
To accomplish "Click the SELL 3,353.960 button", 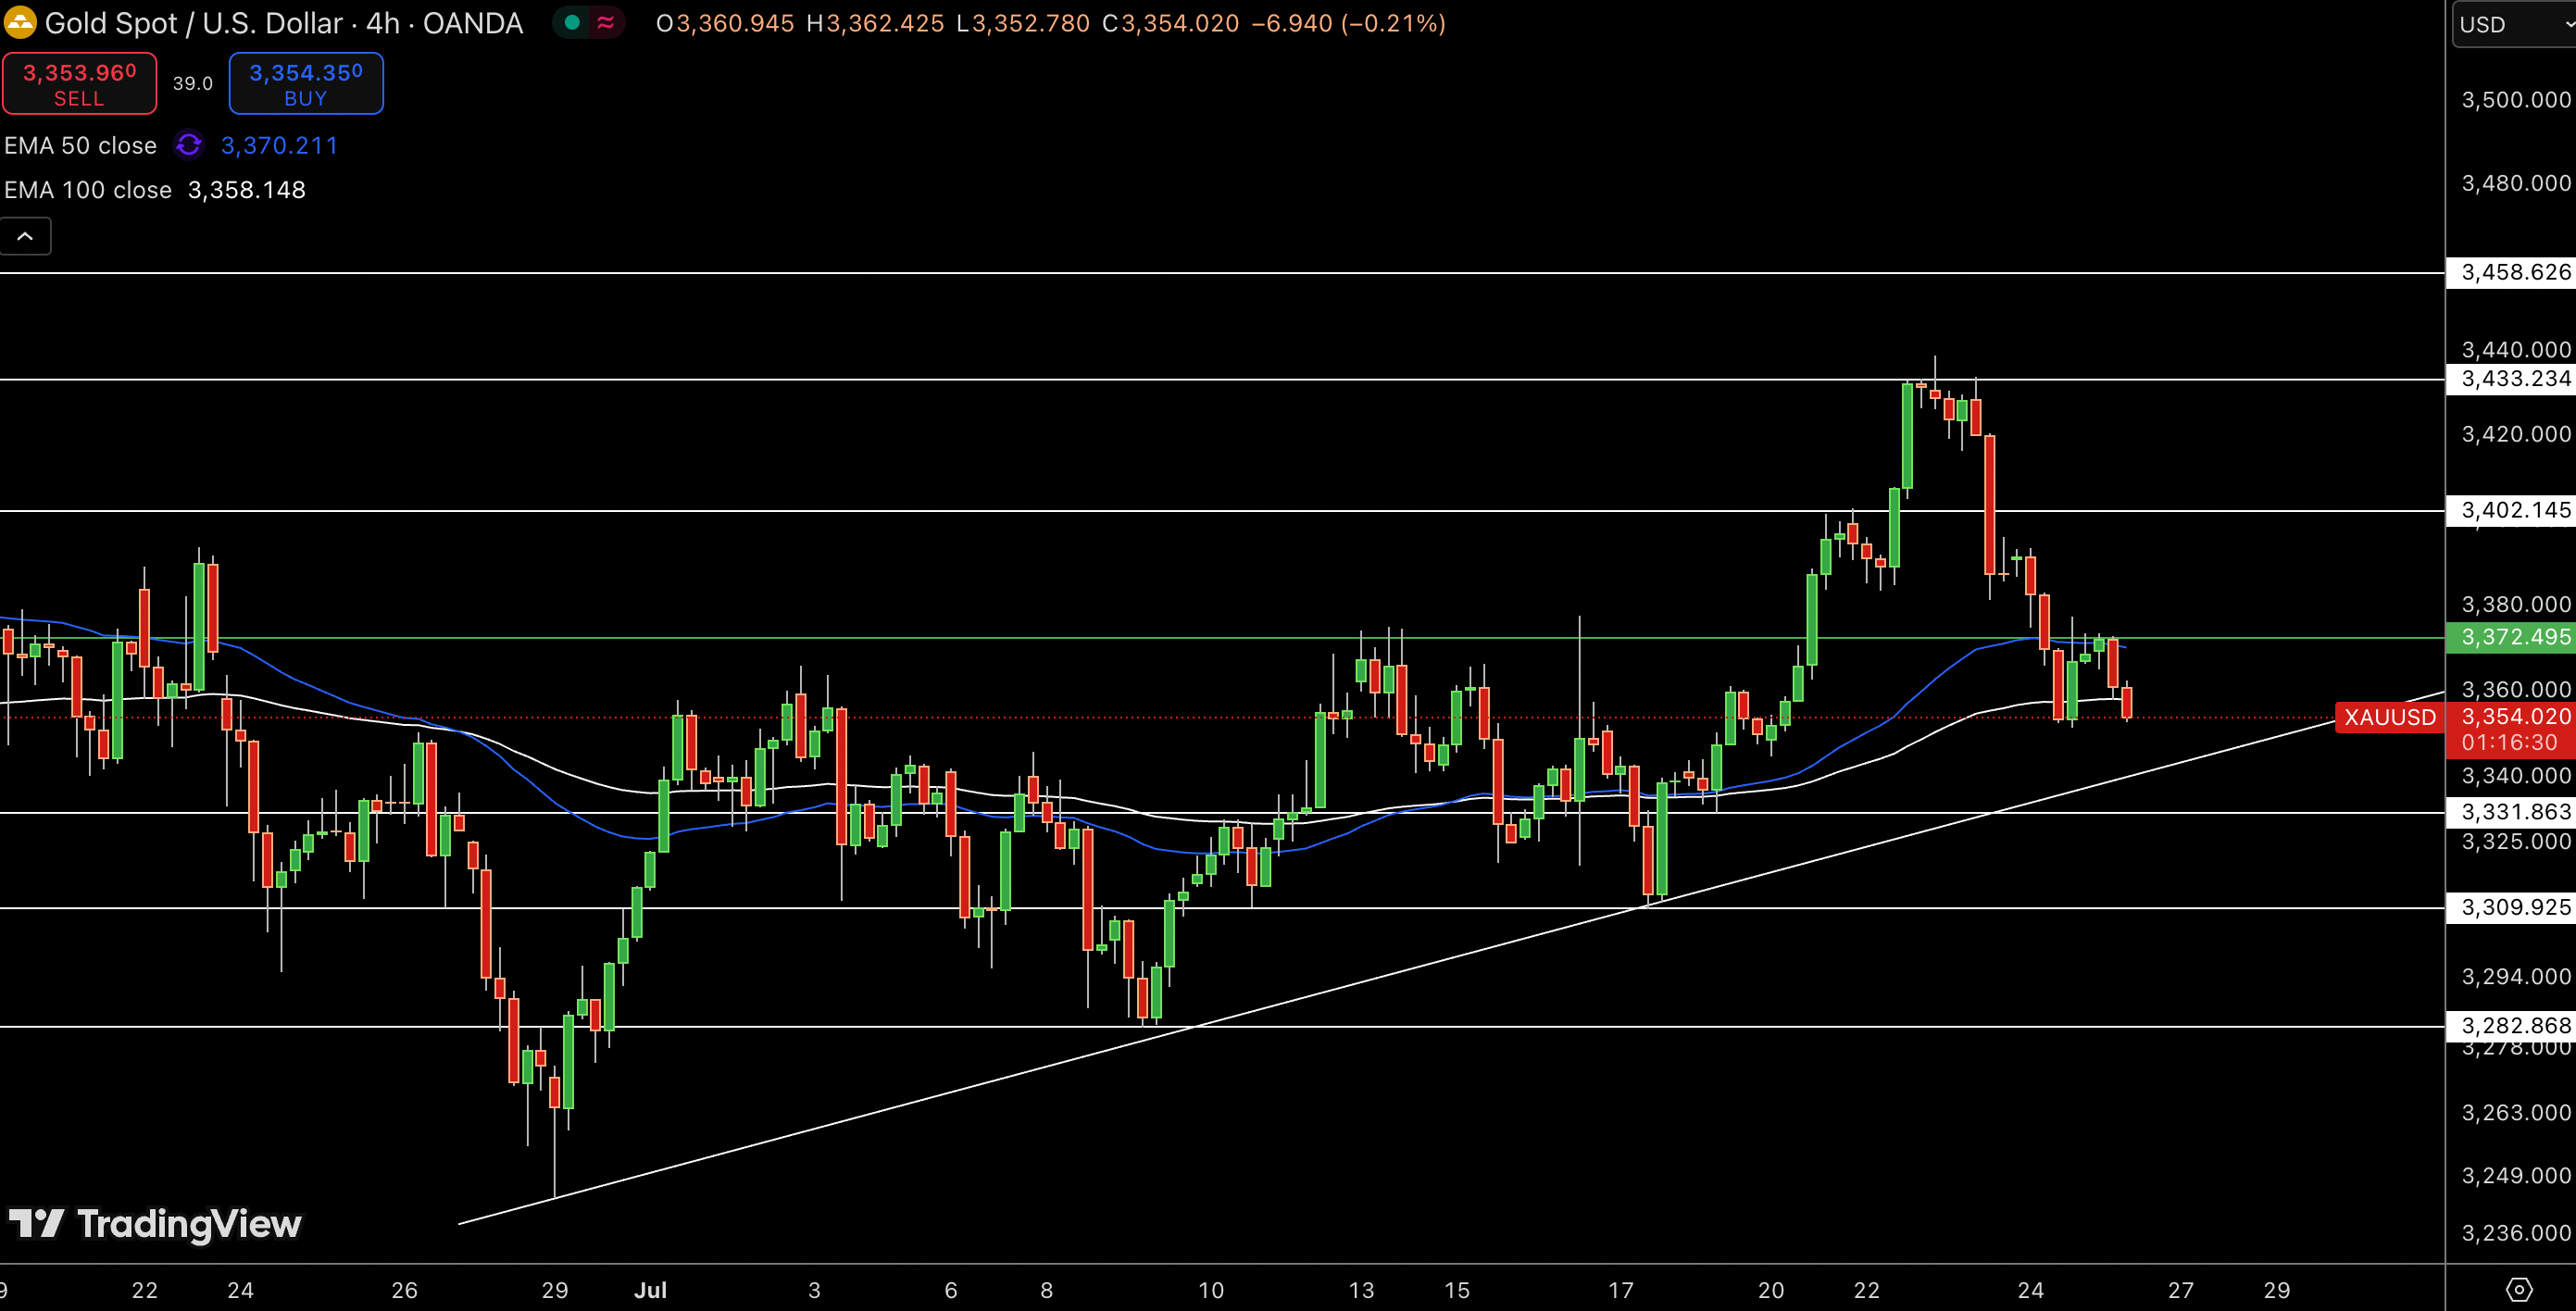I will (x=80, y=85).
